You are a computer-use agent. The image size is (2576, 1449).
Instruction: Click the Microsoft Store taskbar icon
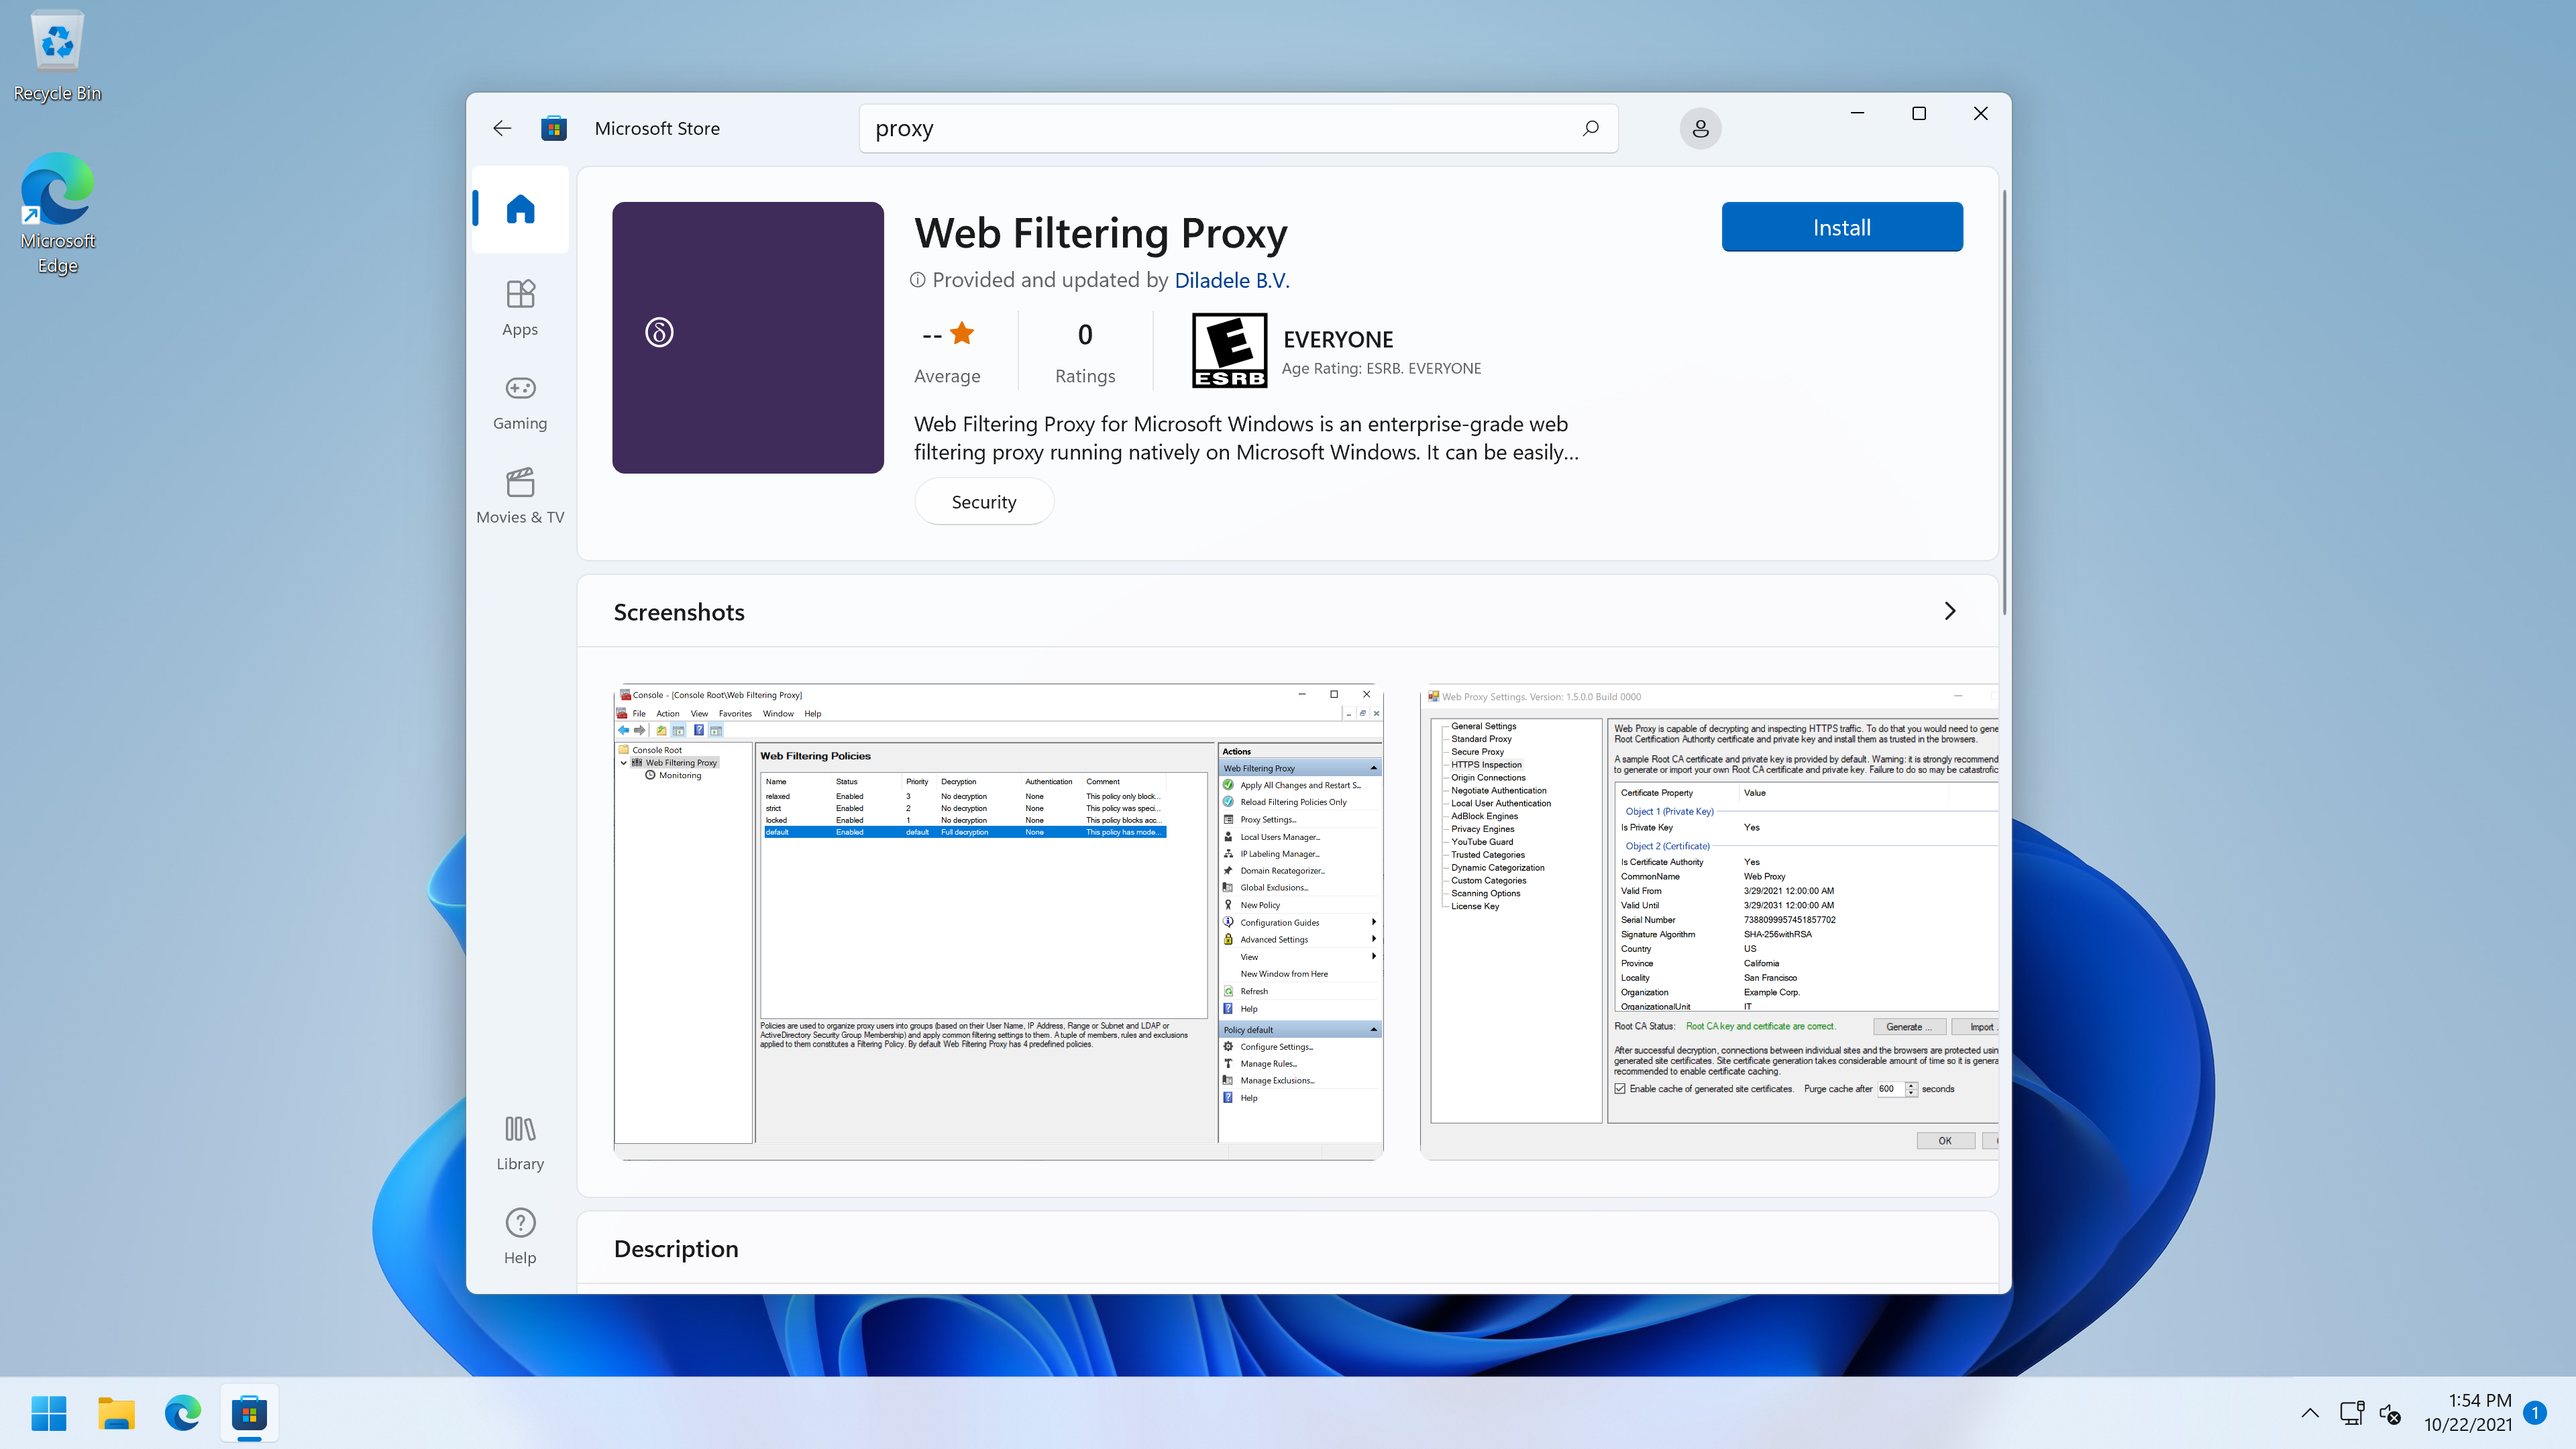[249, 1413]
